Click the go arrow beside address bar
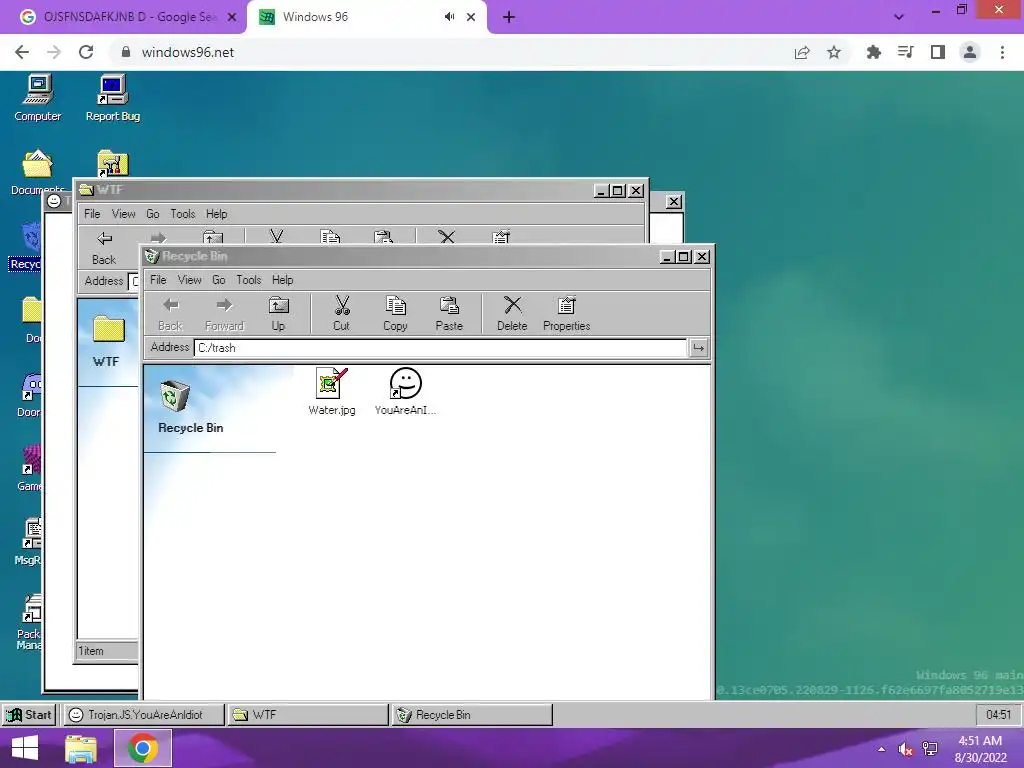Viewport: 1024px width, 768px height. coord(698,347)
